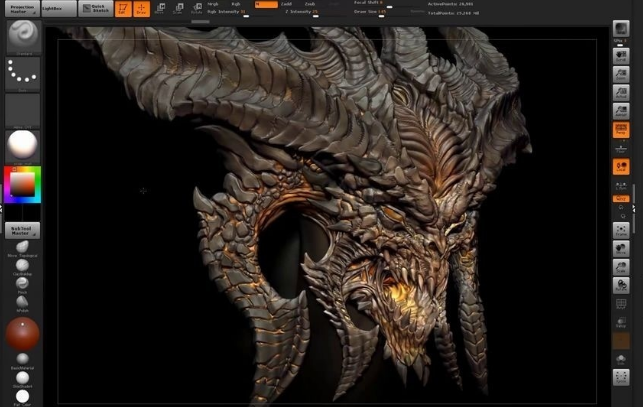Open the Projection Master button
Image resolution: width=643 pixels, height=407 pixels.
click(x=23, y=9)
